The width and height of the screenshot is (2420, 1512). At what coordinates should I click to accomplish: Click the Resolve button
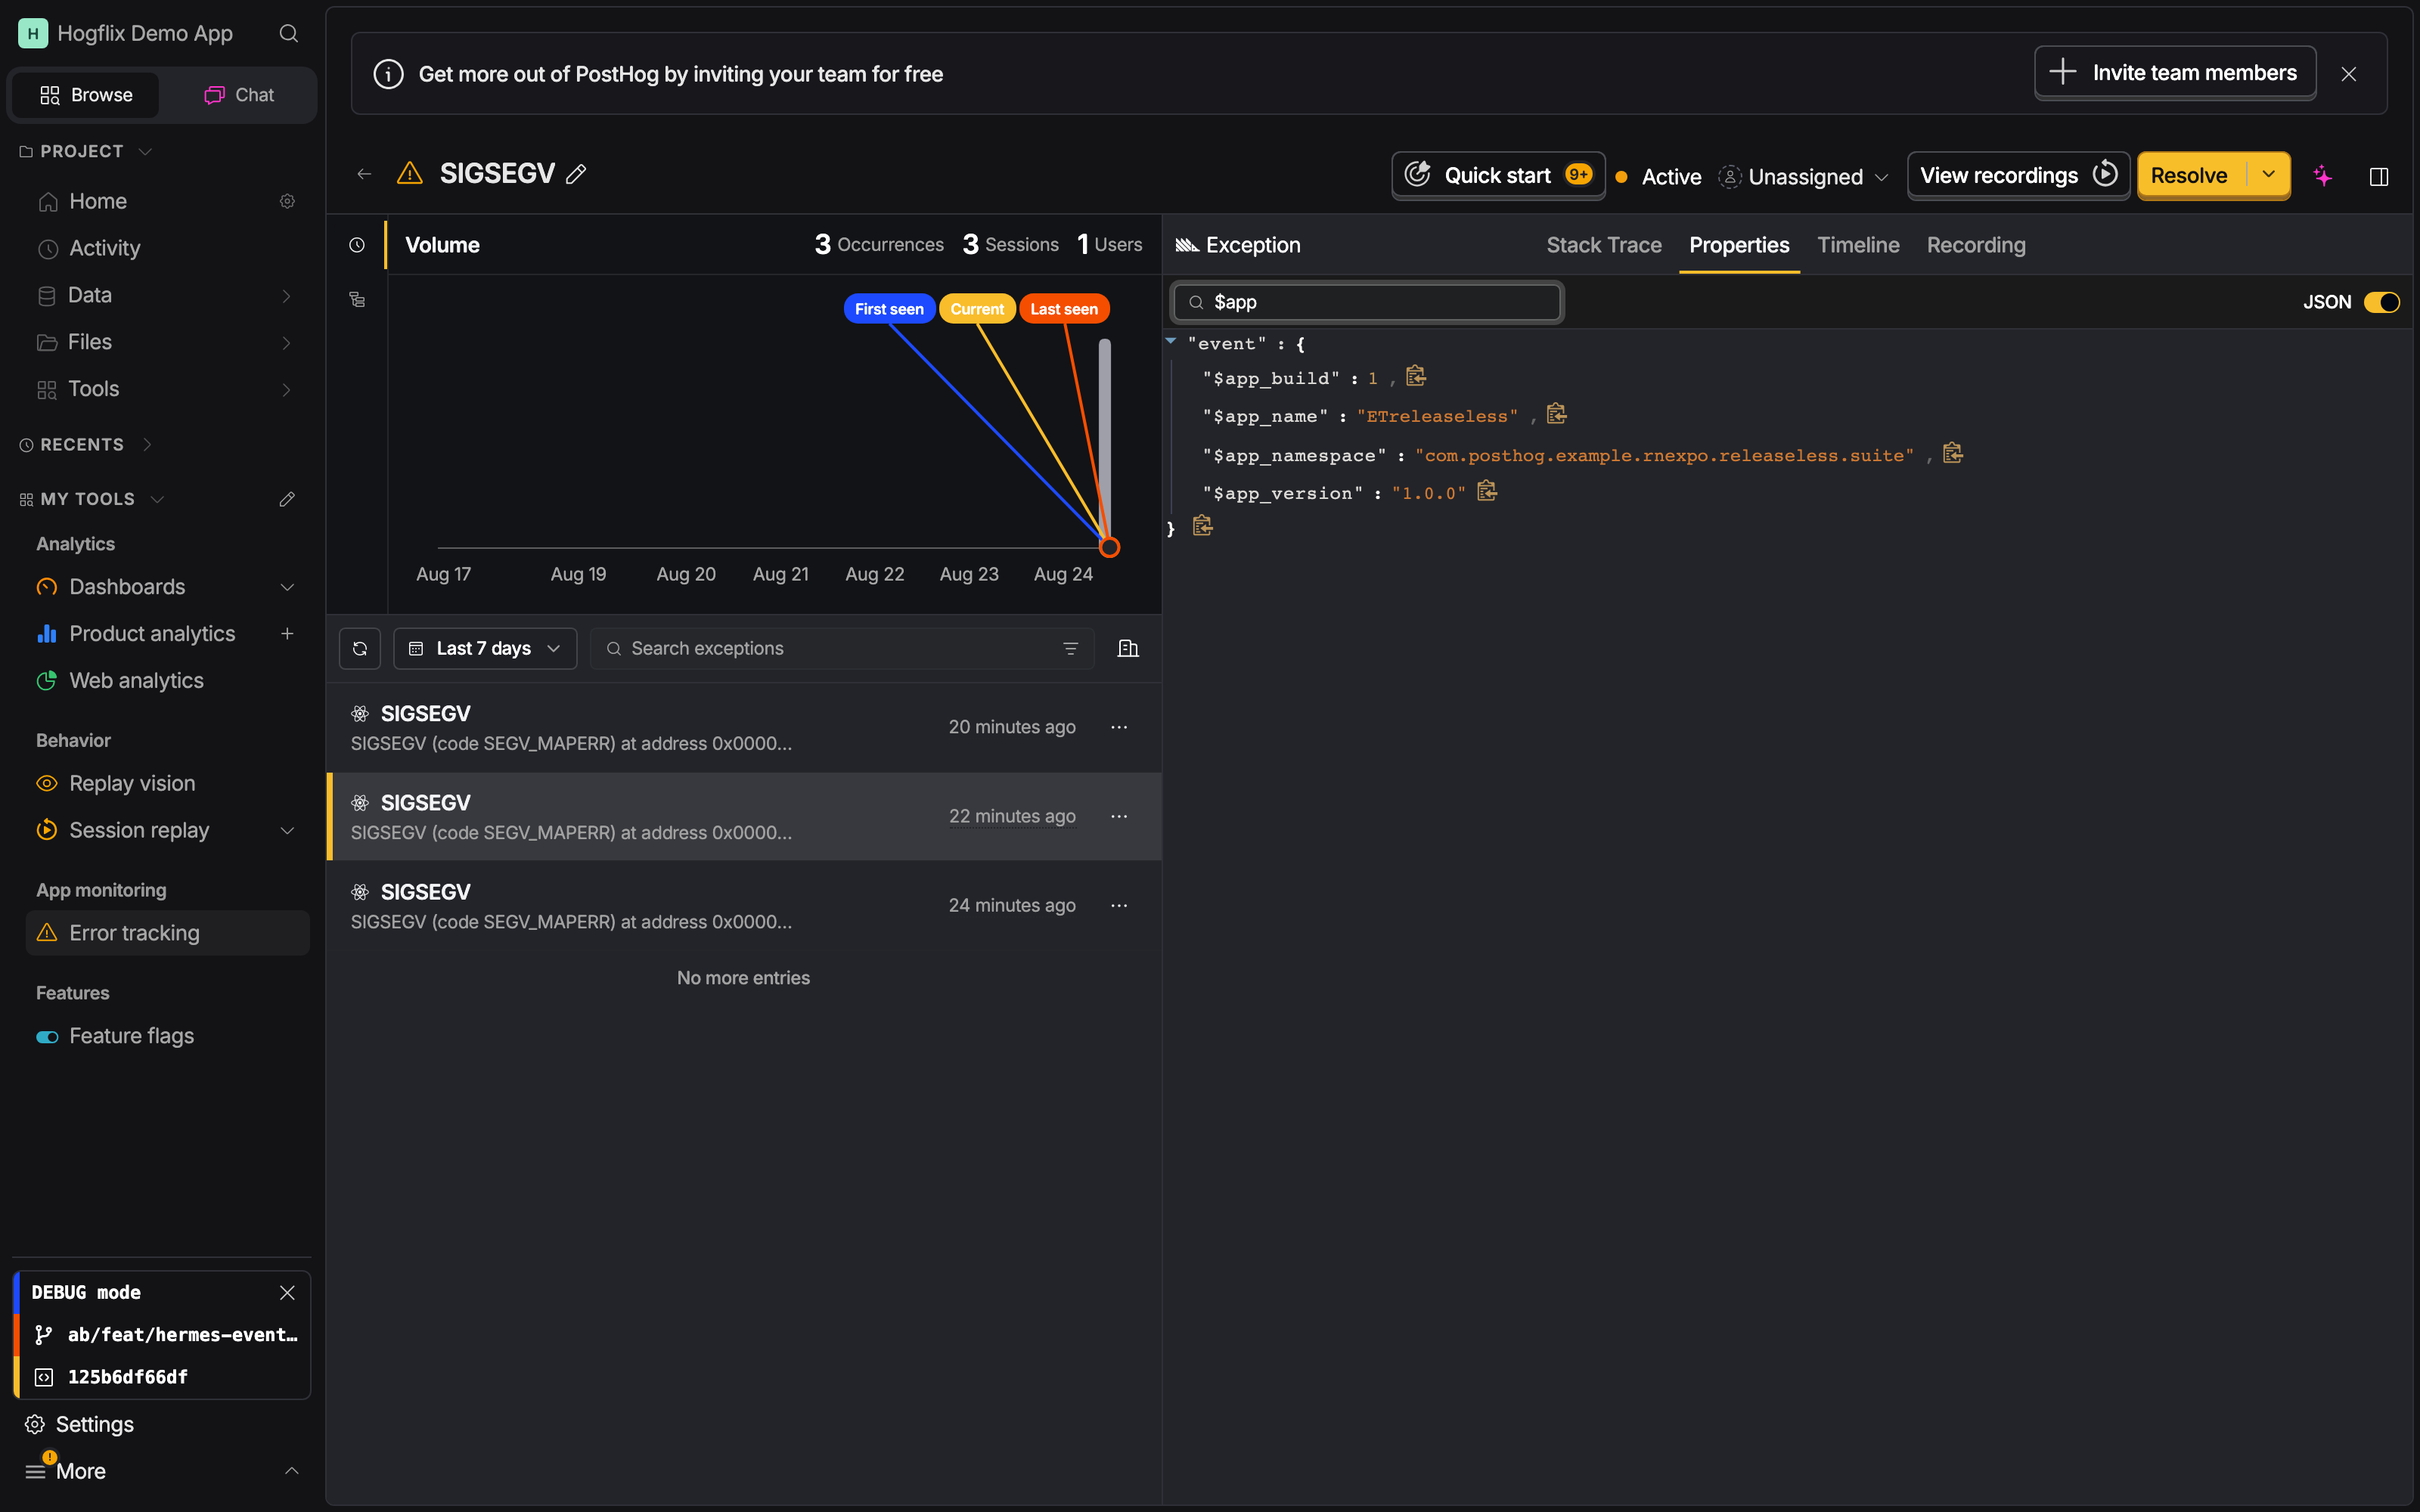[2190, 175]
